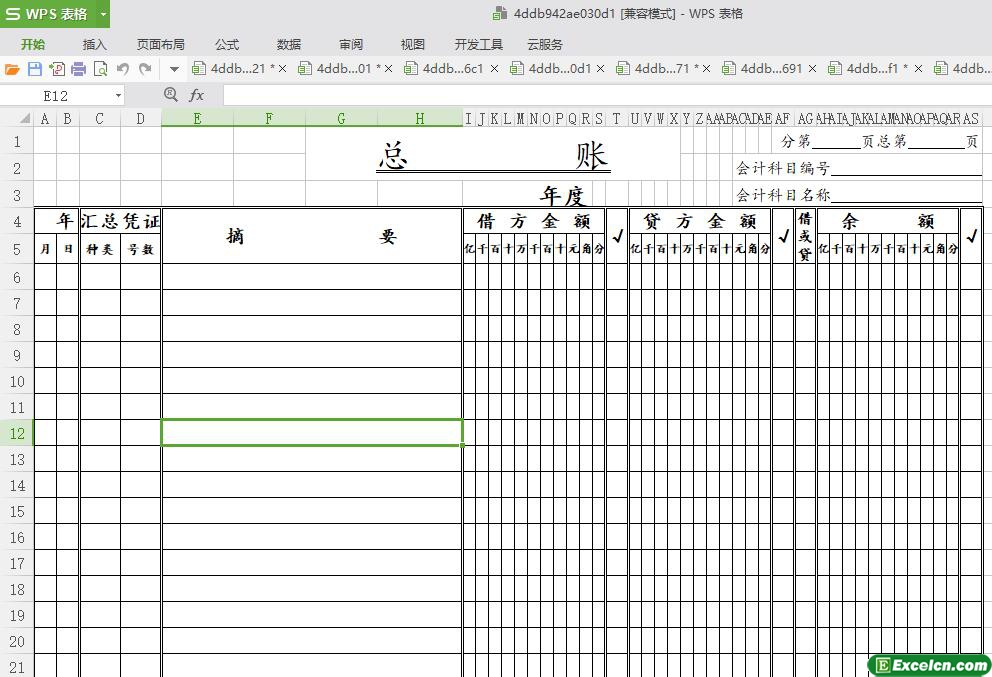Click the 年度 cell

562,196
